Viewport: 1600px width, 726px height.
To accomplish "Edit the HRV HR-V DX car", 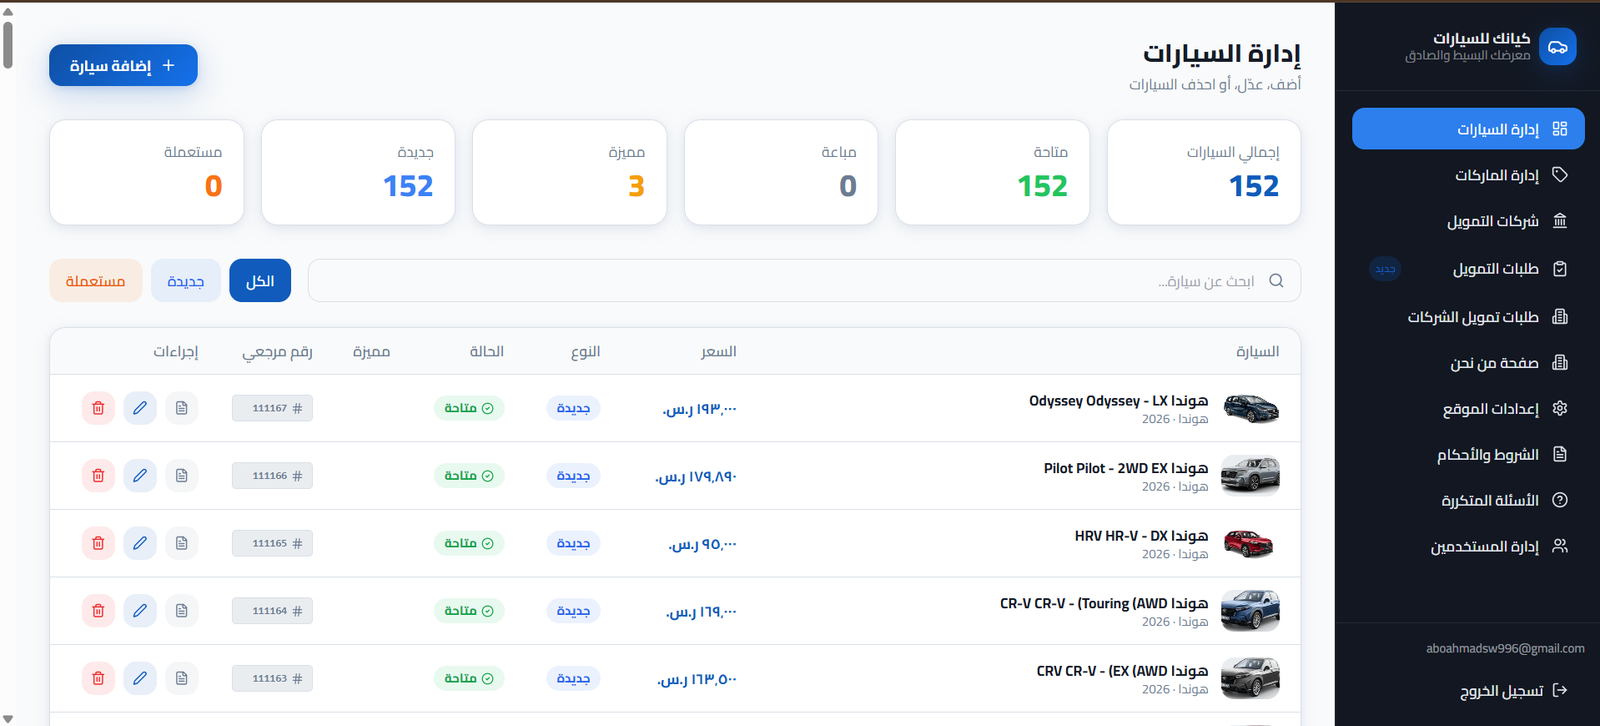I will [x=140, y=543].
